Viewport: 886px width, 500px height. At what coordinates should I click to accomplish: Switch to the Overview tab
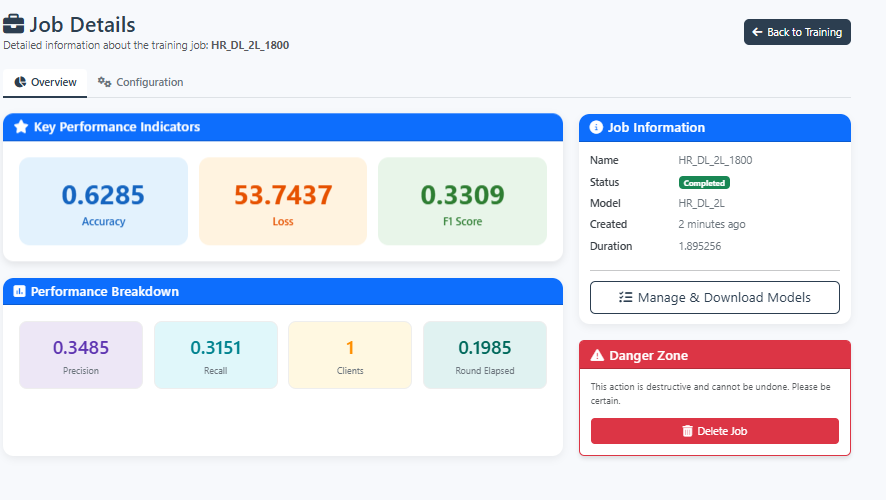[x=45, y=82]
